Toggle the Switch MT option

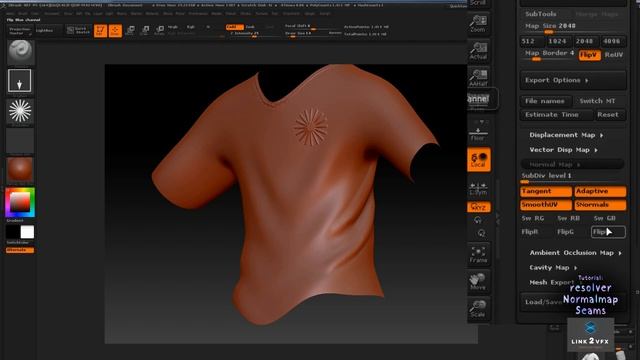click(x=598, y=101)
